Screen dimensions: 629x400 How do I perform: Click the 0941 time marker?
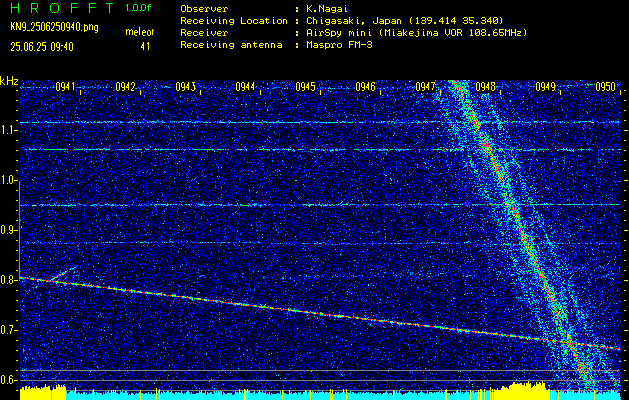click(x=65, y=87)
